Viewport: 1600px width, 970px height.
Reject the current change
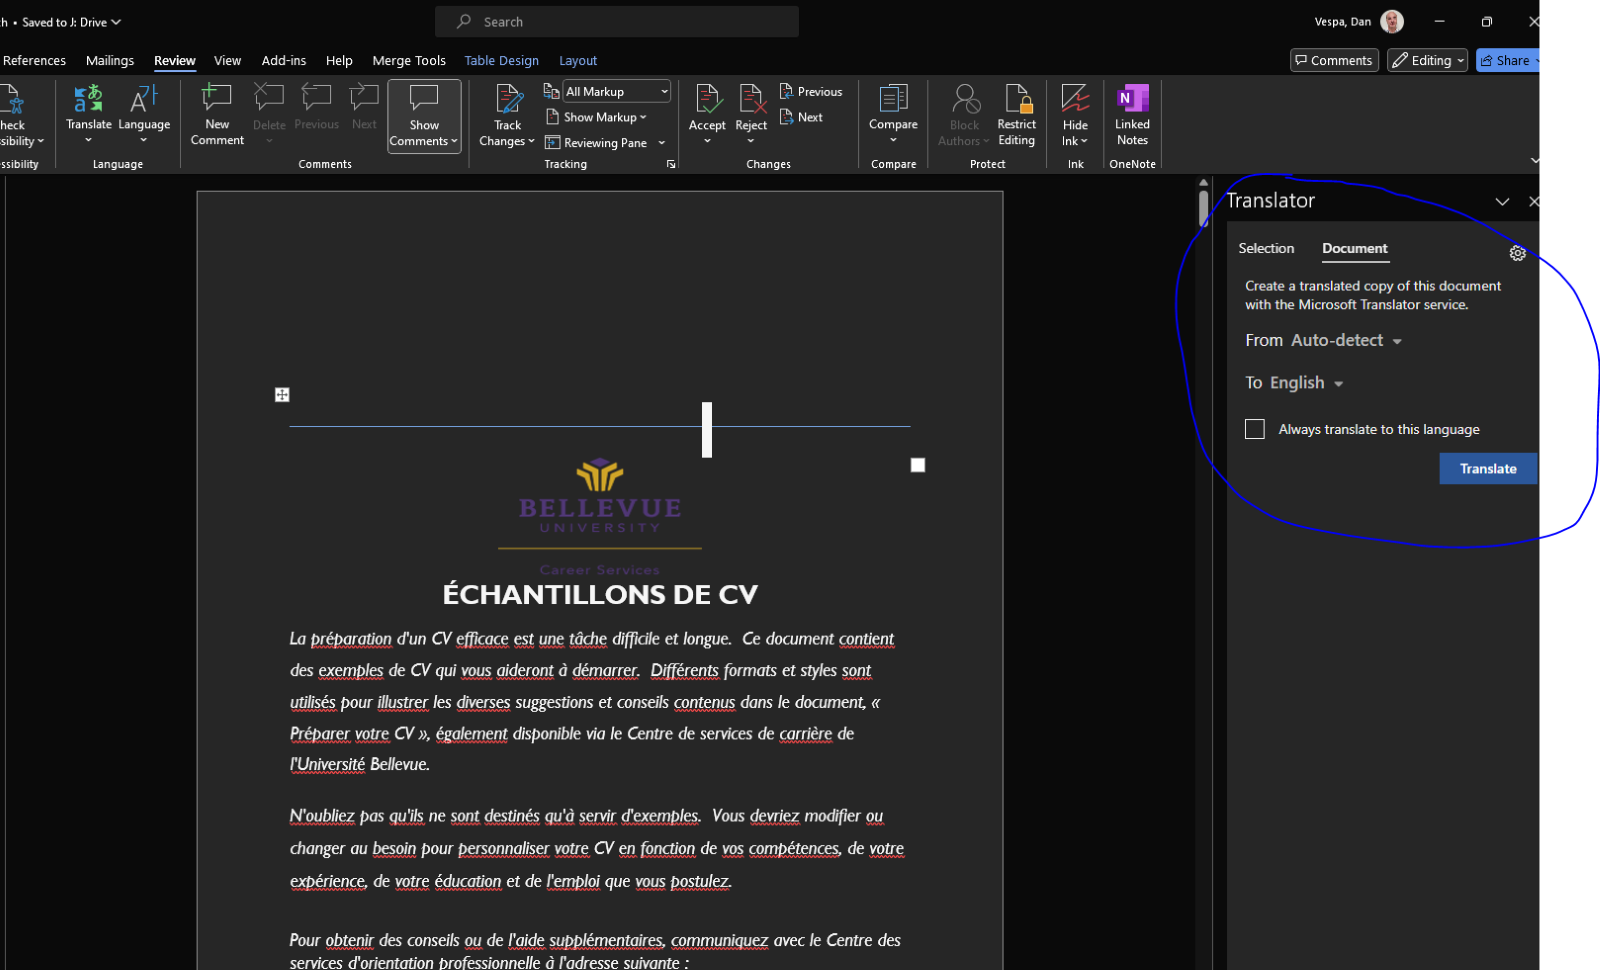coord(750,110)
